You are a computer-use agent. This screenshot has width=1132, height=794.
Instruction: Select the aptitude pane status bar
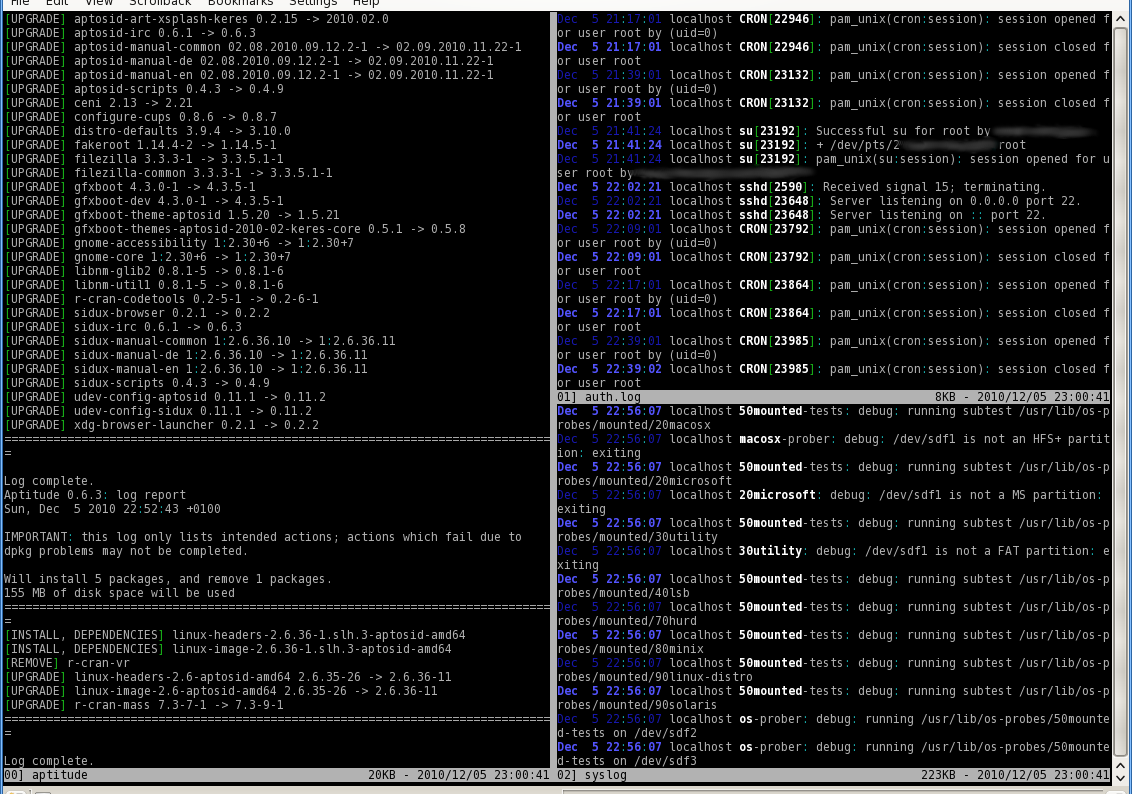pos(276,775)
